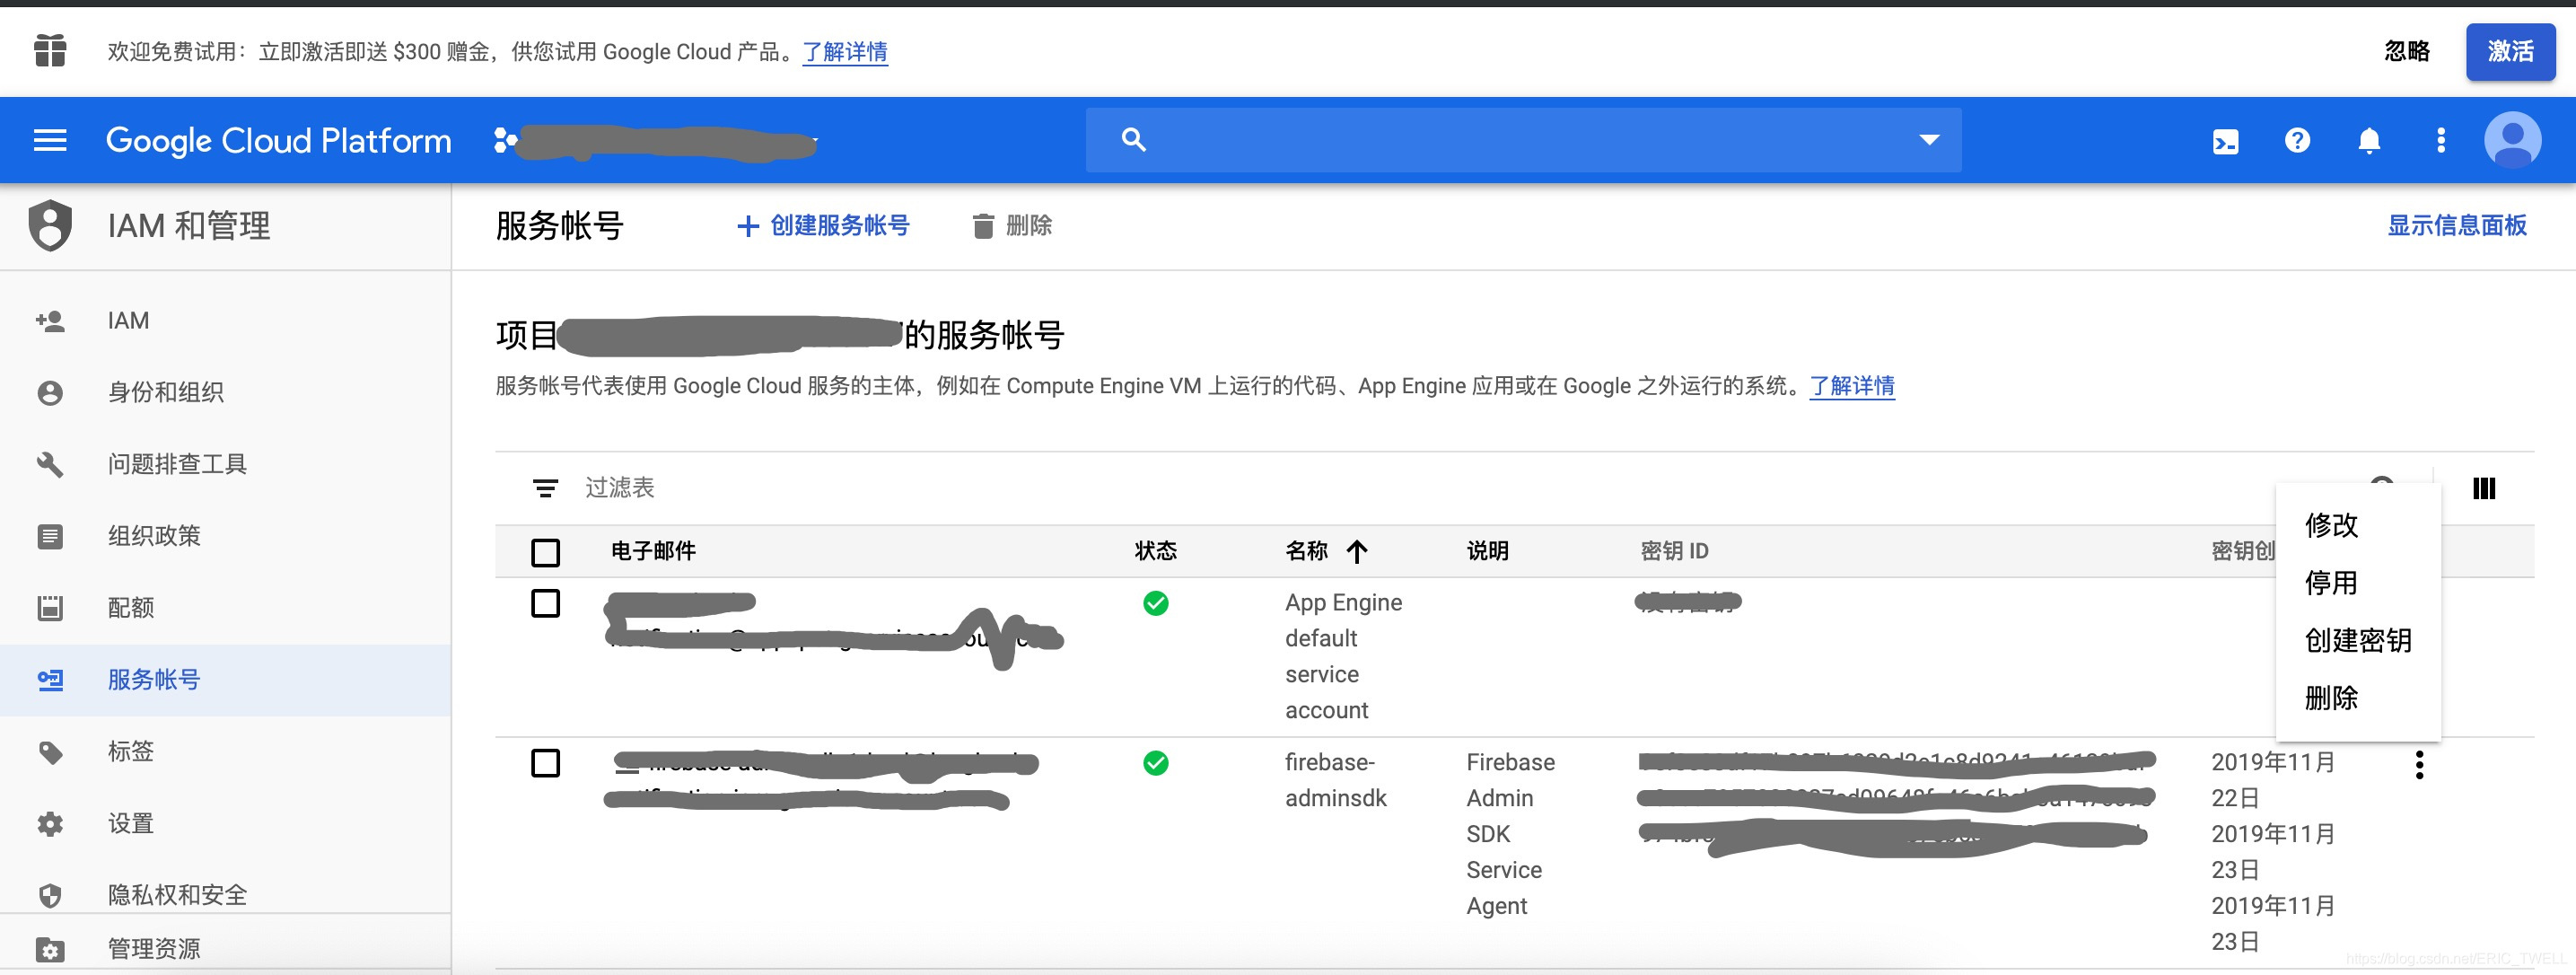
Task: Click the manage resources folder icon
Action: click(50, 949)
